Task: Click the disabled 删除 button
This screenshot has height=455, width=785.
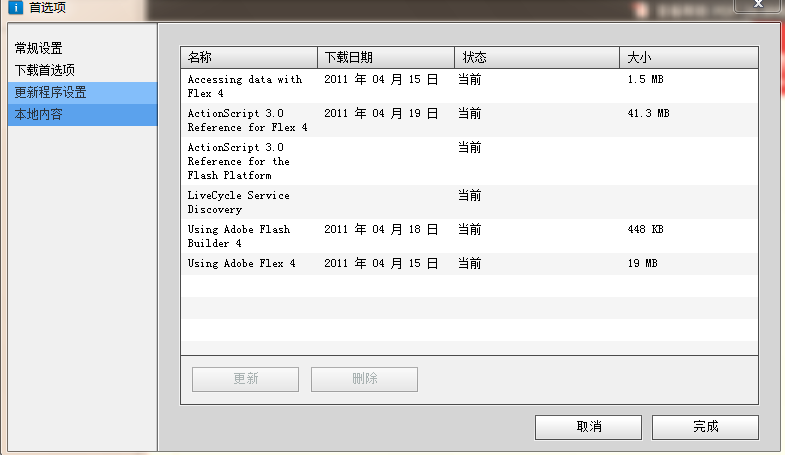Action: tap(364, 379)
